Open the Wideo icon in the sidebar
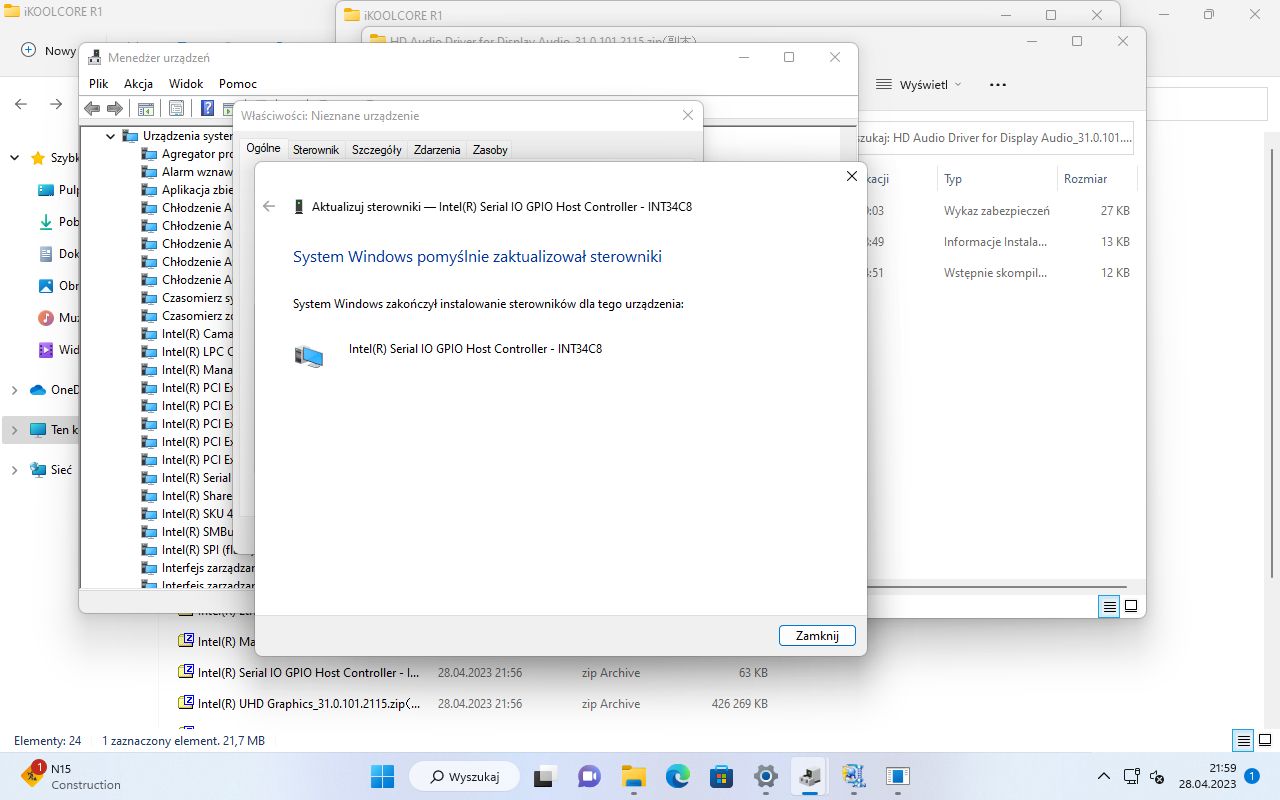Image resolution: width=1280 pixels, height=800 pixels. 45,349
